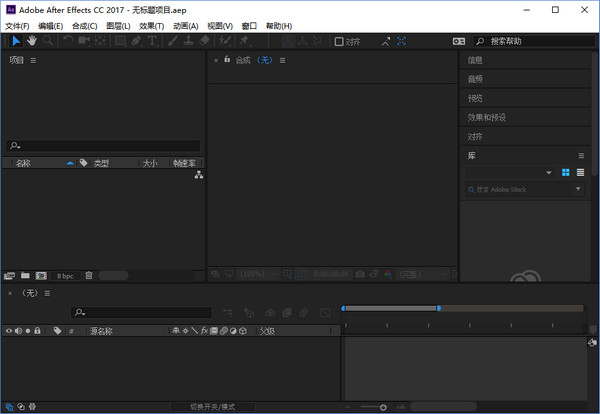Open the library selection dropdown
The height and width of the screenshot is (414, 600).
tap(510, 172)
